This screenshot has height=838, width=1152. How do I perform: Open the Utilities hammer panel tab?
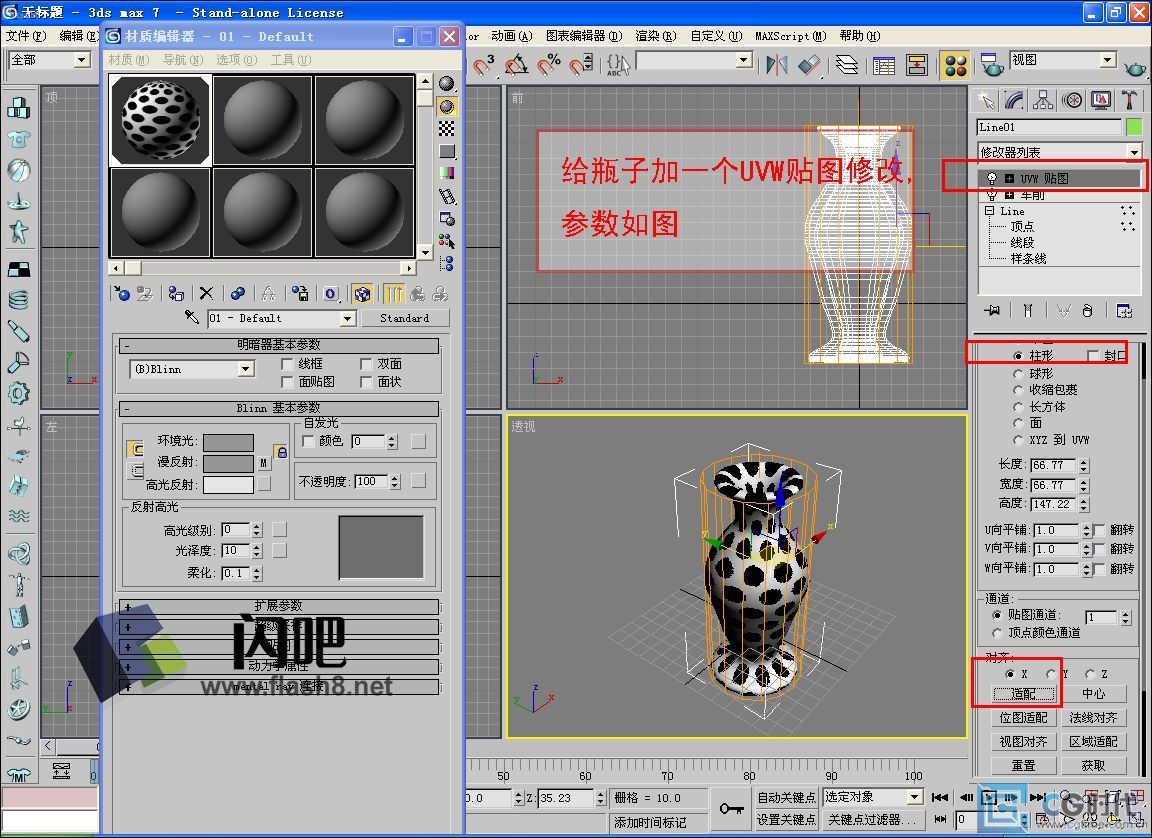pyautogui.click(x=1129, y=100)
